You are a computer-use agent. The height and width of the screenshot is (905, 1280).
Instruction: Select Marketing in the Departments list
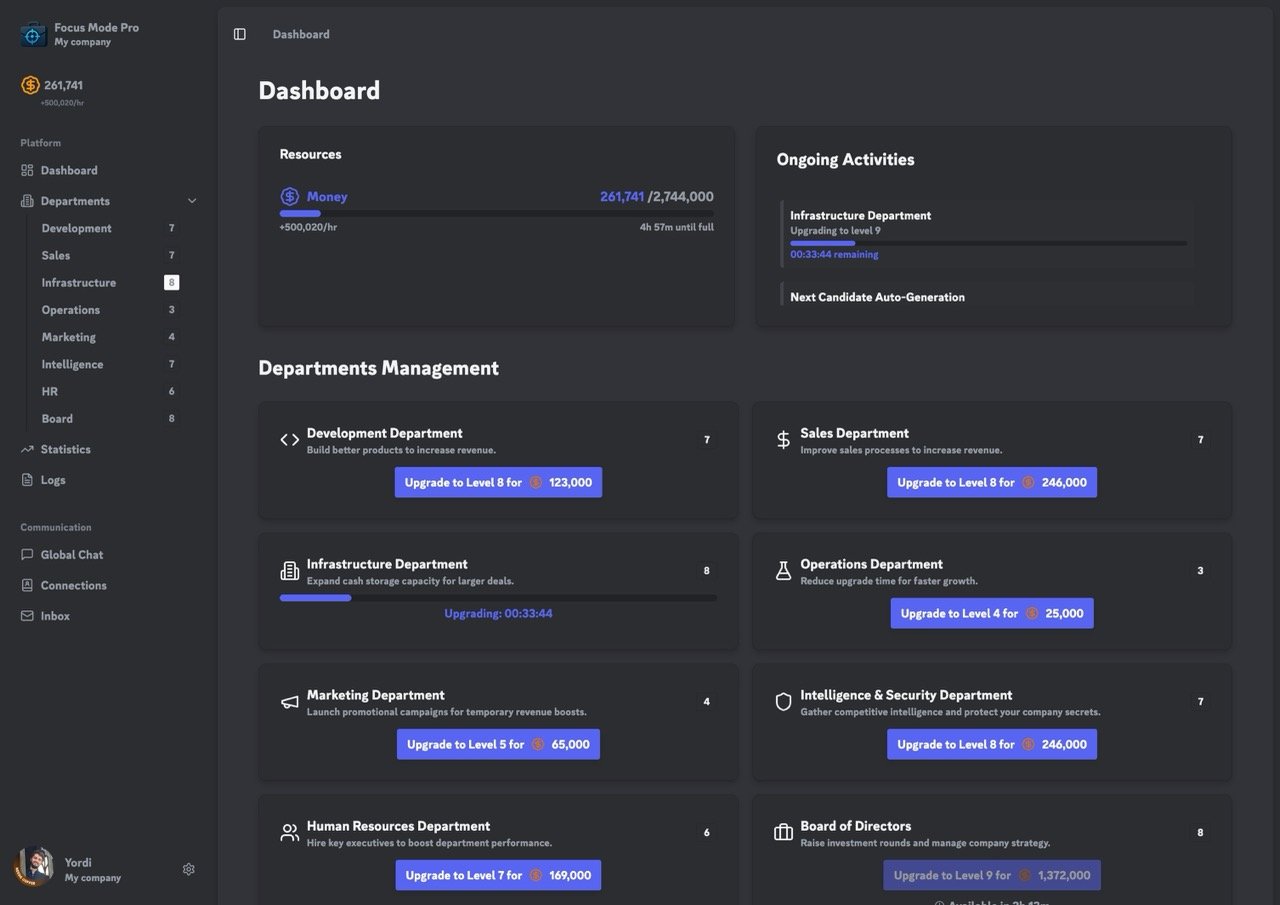click(x=68, y=337)
